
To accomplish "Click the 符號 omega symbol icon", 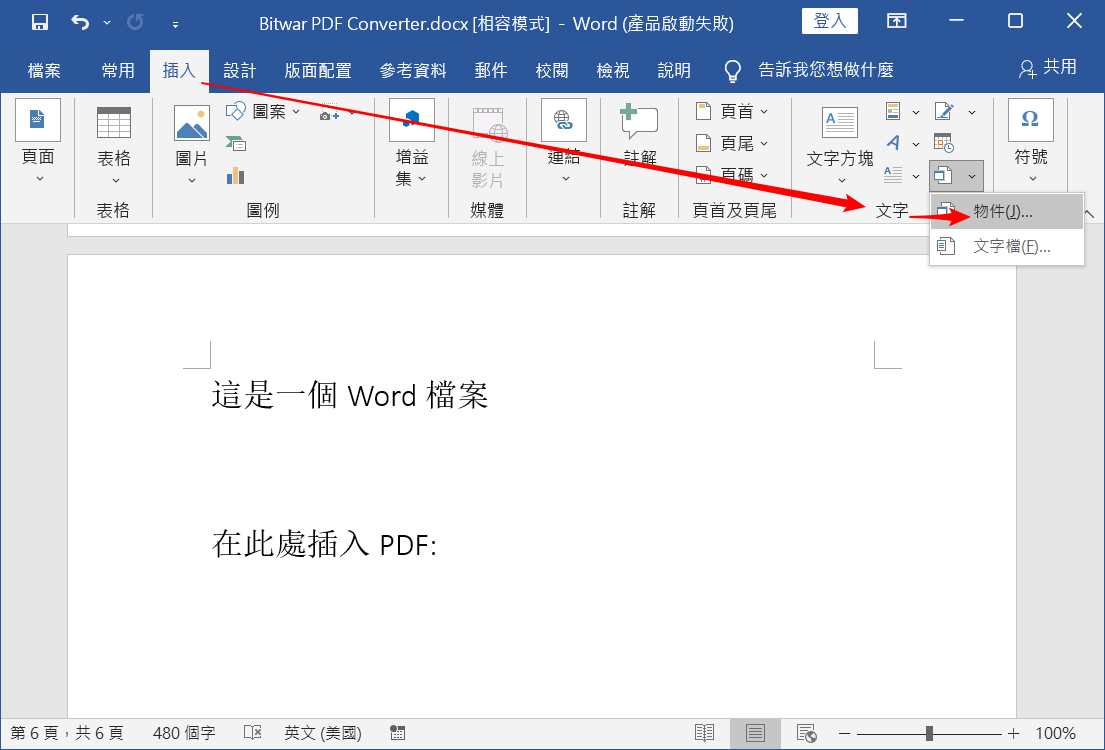I will coord(1030,120).
